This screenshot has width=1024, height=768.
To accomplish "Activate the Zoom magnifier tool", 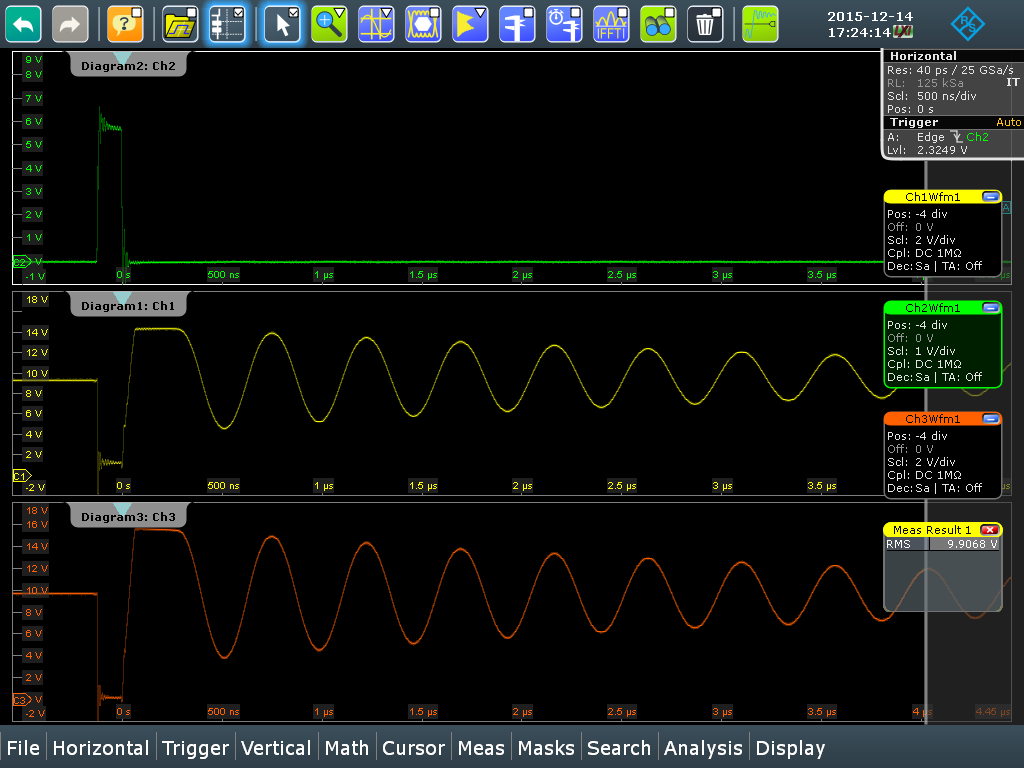I will click(329, 24).
